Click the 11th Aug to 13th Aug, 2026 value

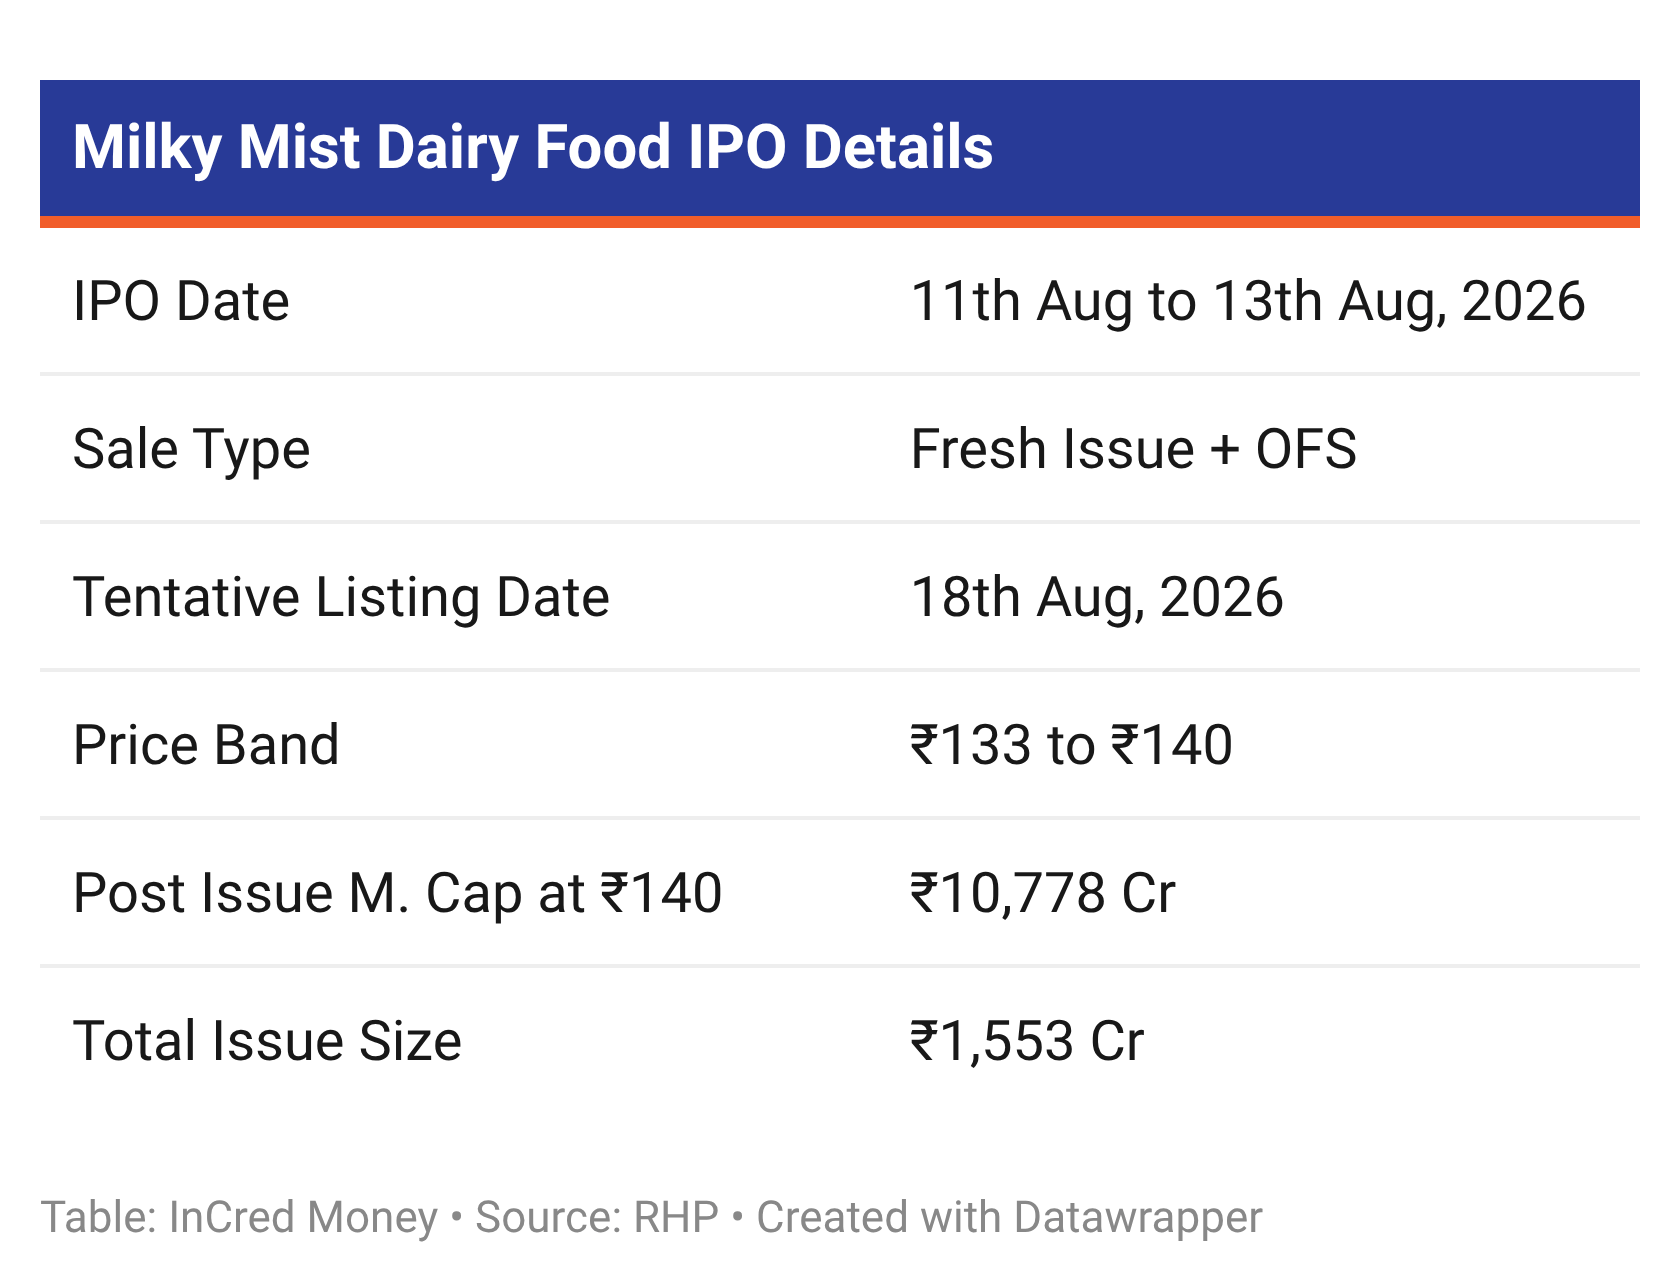click(1248, 302)
